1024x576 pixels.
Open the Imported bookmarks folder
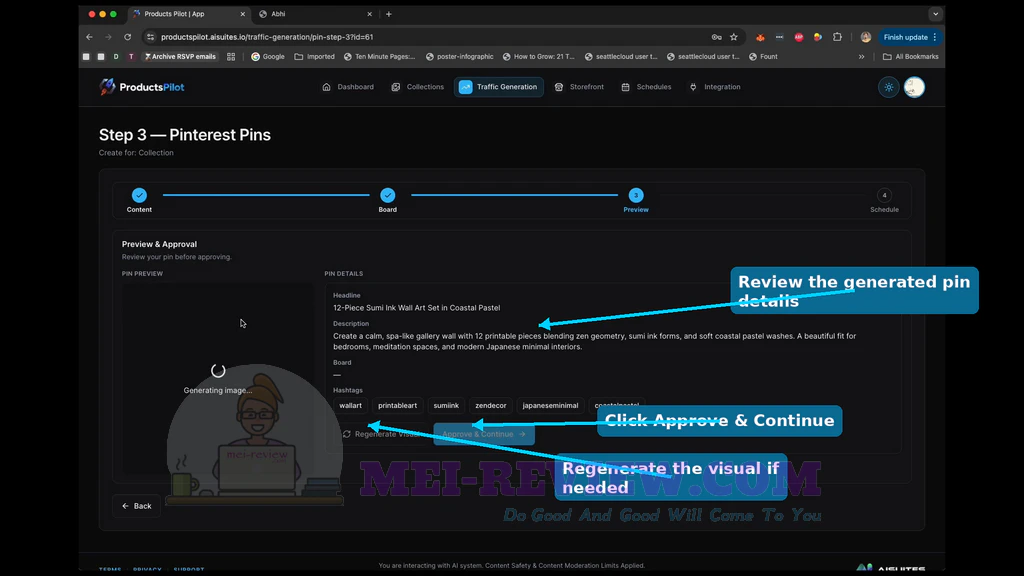click(314, 57)
